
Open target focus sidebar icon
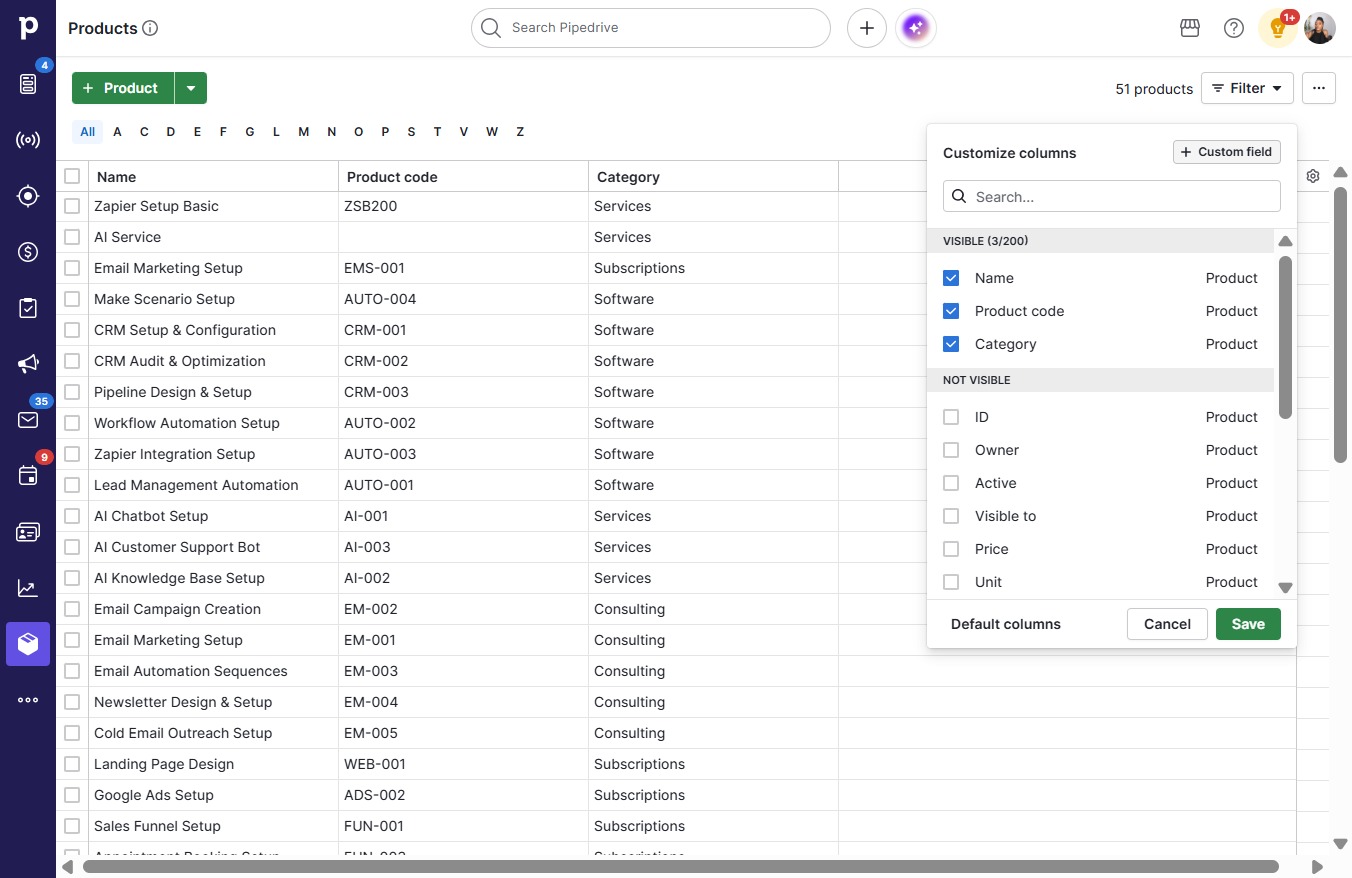pyautogui.click(x=28, y=196)
